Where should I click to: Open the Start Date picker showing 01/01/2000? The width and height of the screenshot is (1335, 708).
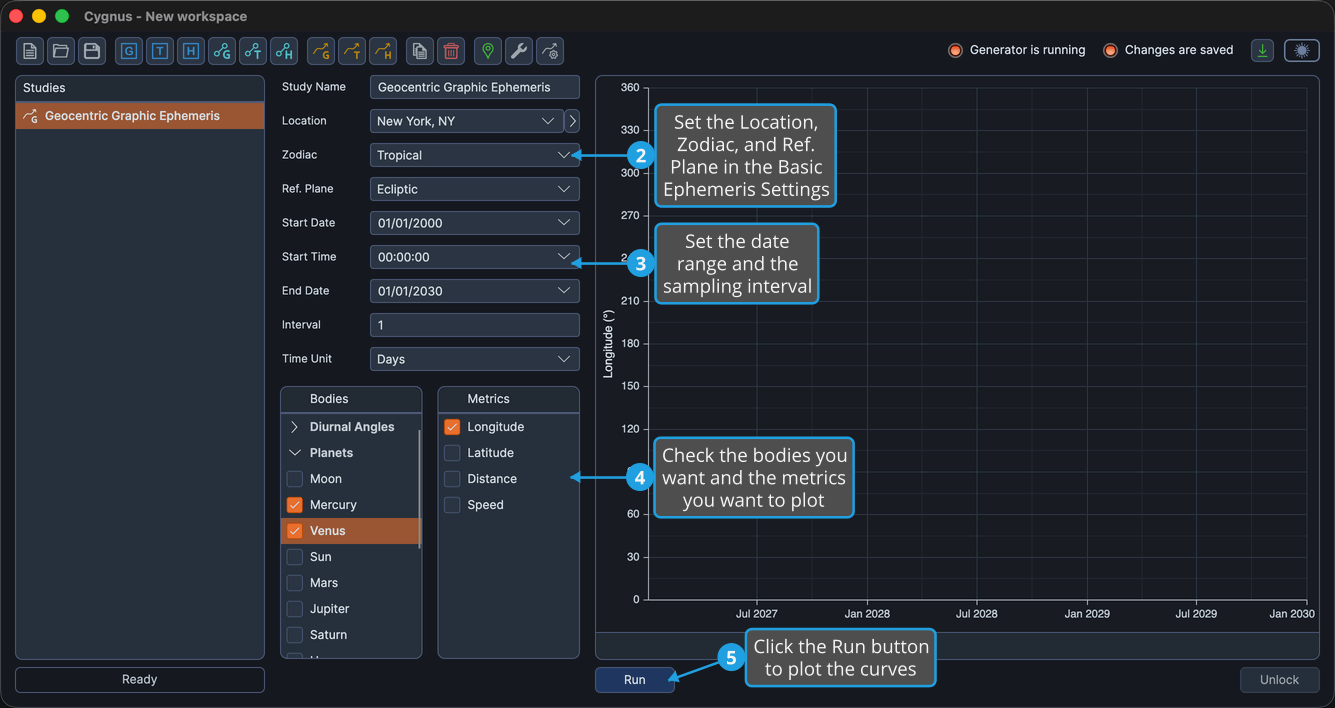point(475,223)
